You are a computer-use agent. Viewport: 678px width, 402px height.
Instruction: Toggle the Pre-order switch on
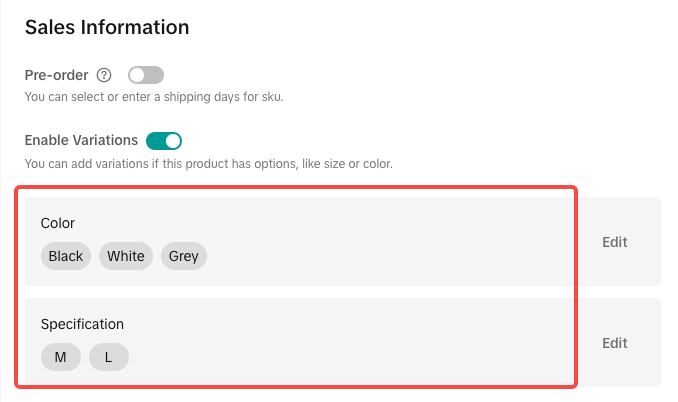(146, 75)
